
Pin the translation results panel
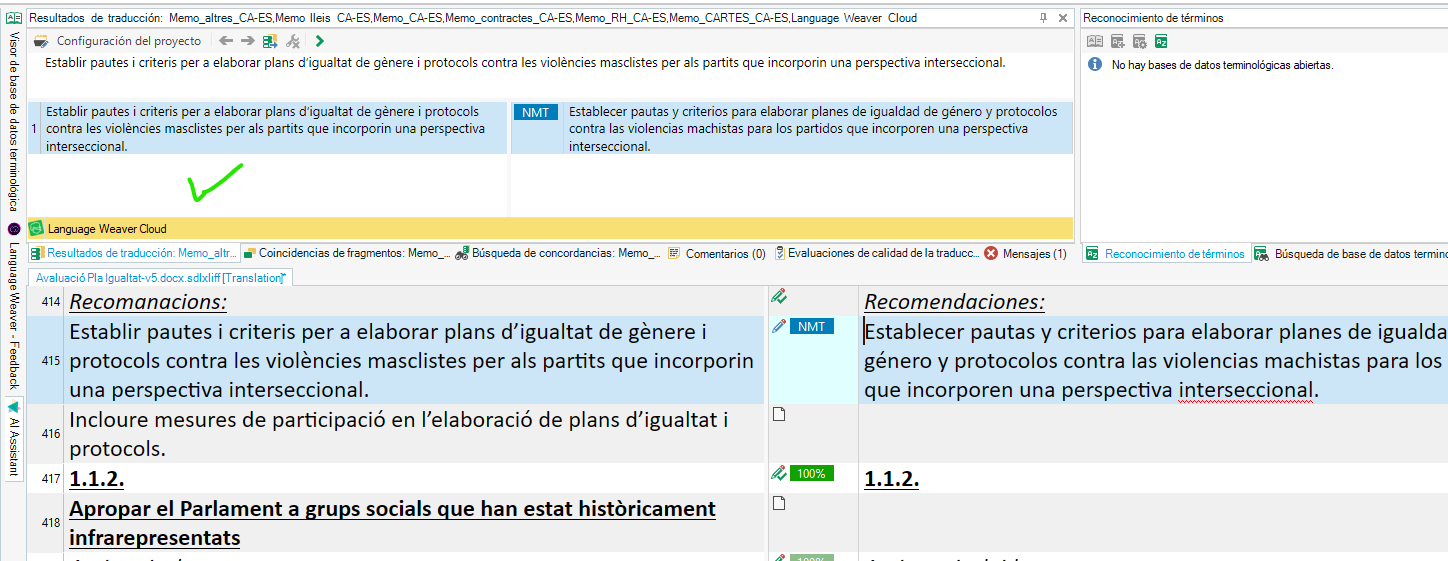tap(1044, 18)
